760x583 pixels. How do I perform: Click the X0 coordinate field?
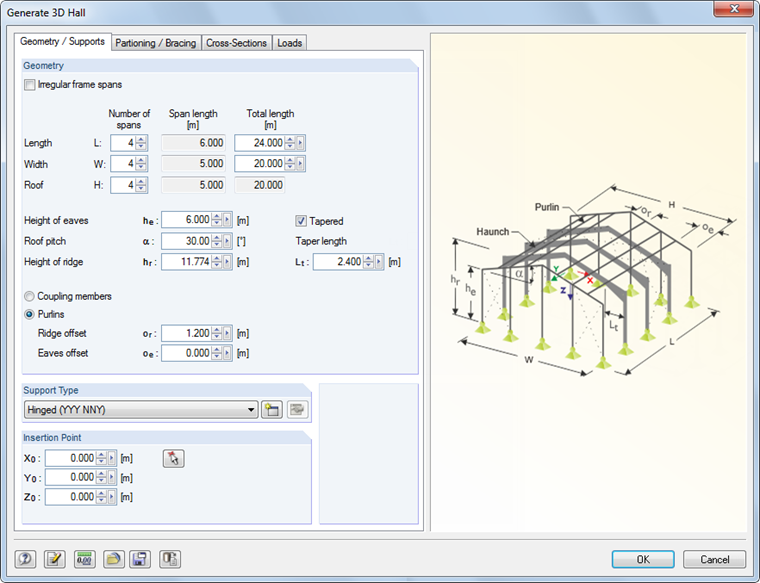[x=71, y=458]
